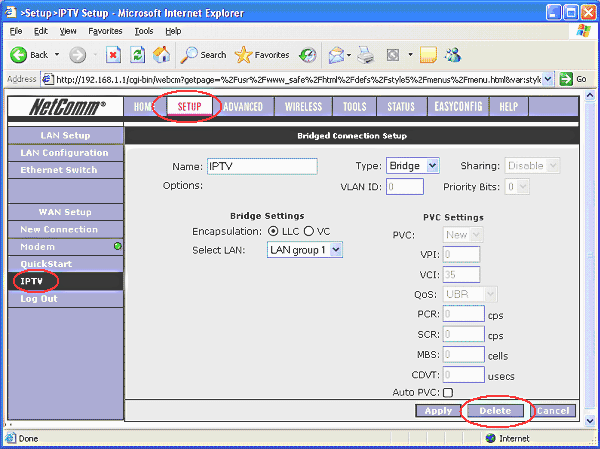Click Log Out in the sidebar

[x=65, y=299]
